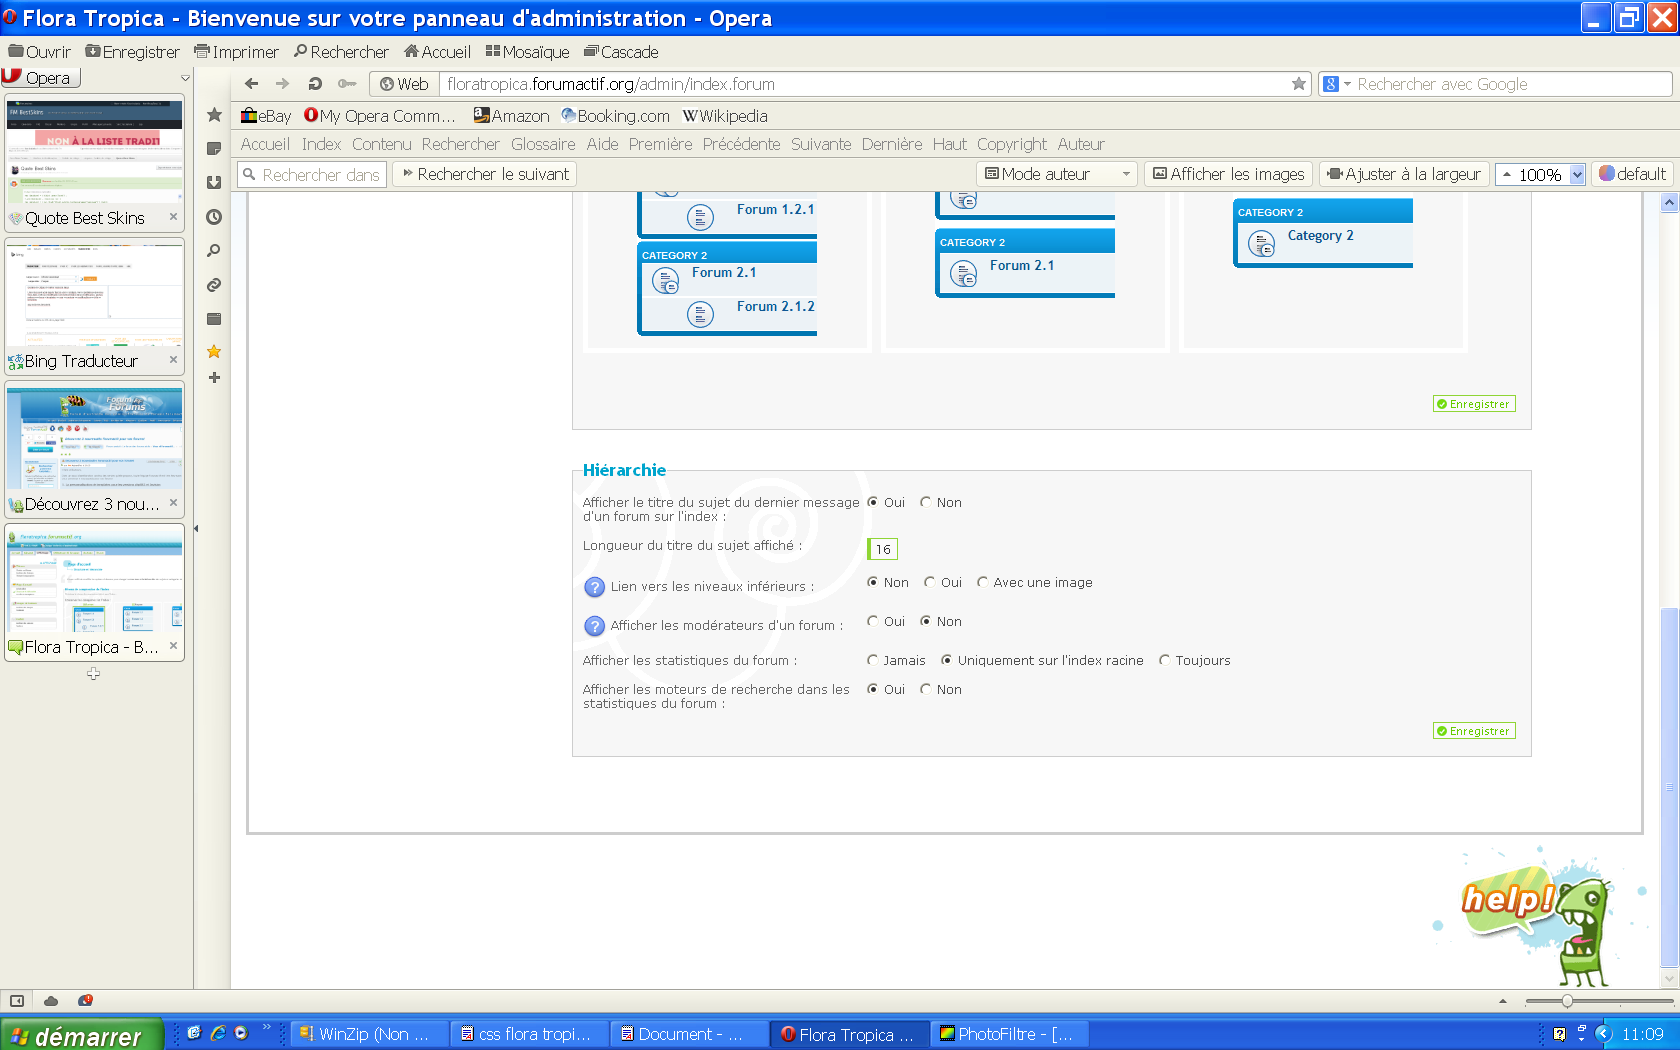
Task: Open Opera Unite icon in status bar
Action: [86, 1001]
